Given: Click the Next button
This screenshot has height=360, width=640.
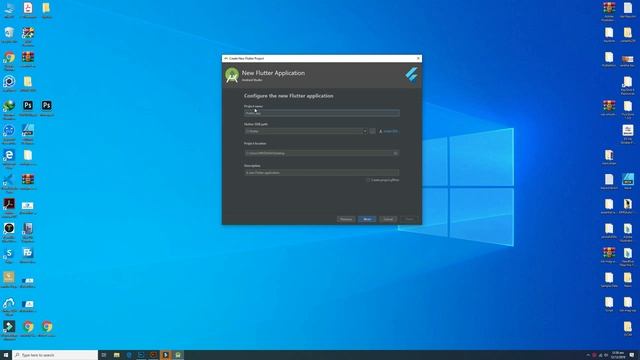Looking at the screenshot, I should (x=367, y=219).
